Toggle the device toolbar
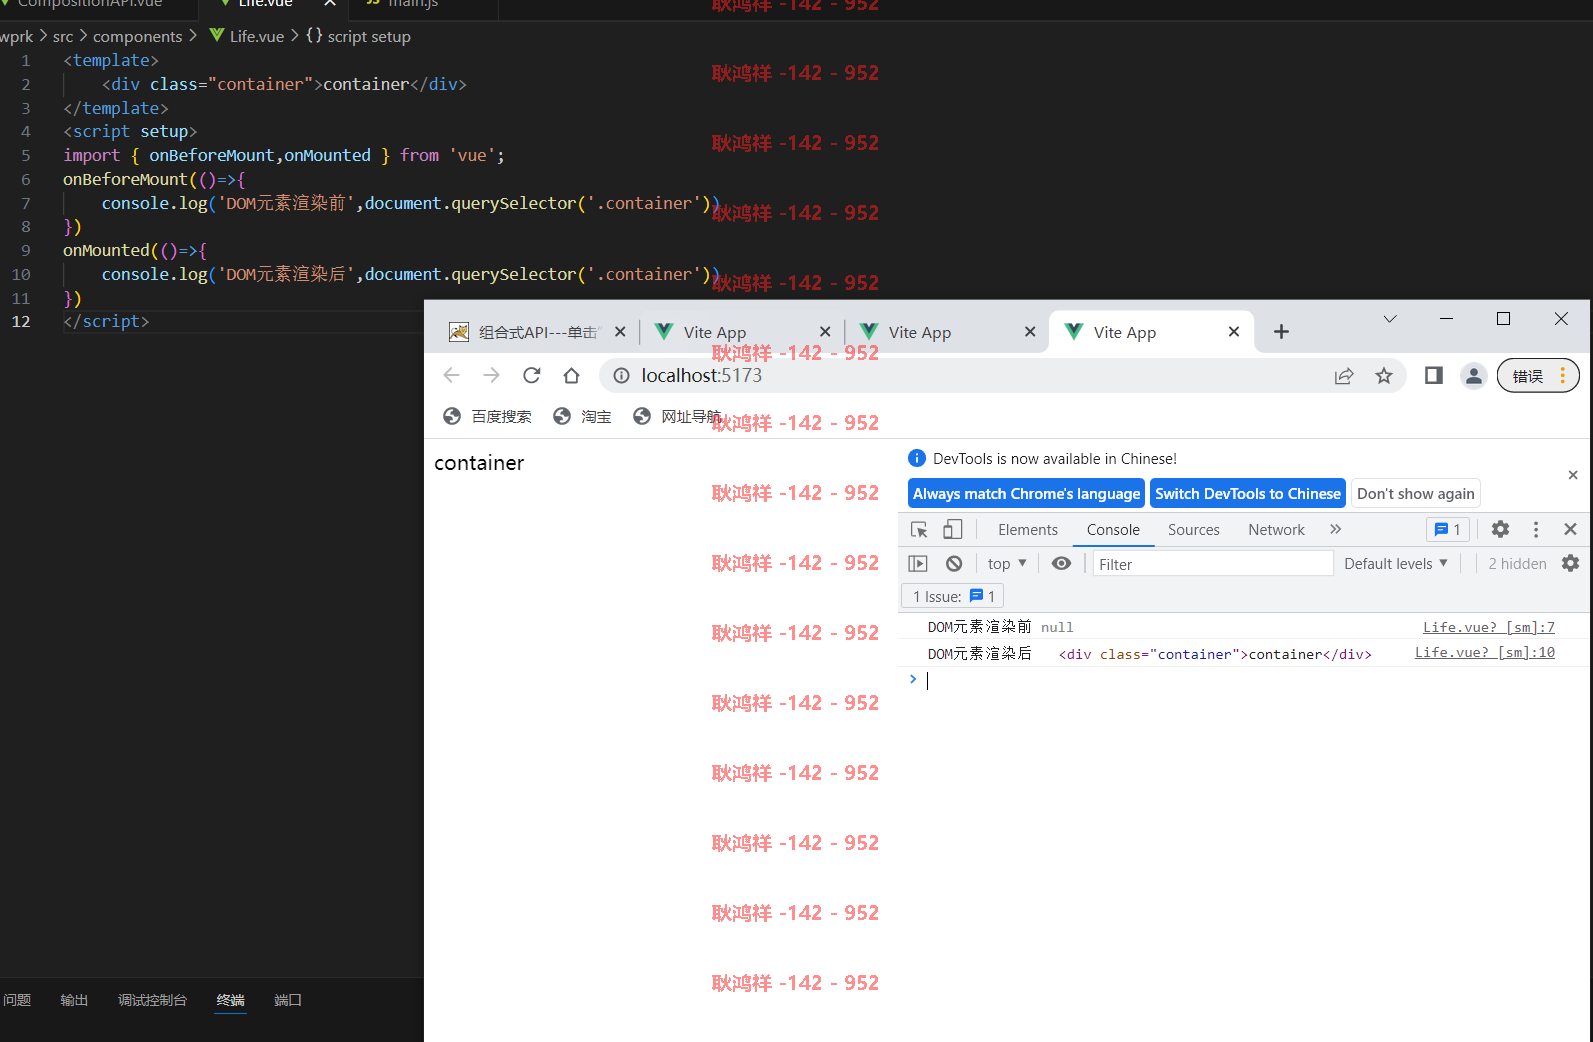 coord(953,530)
